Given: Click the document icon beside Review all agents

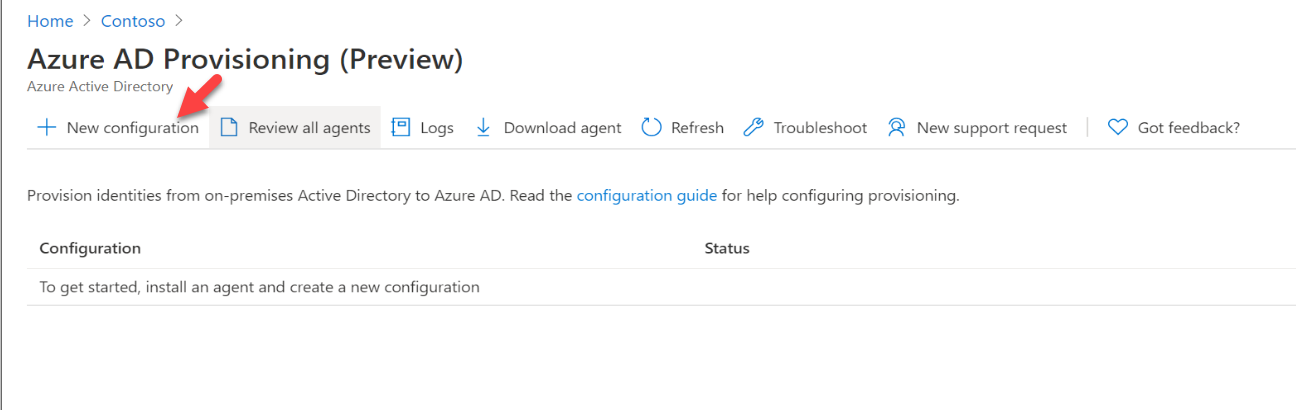Looking at the screenshot, I should pos(229,128).
